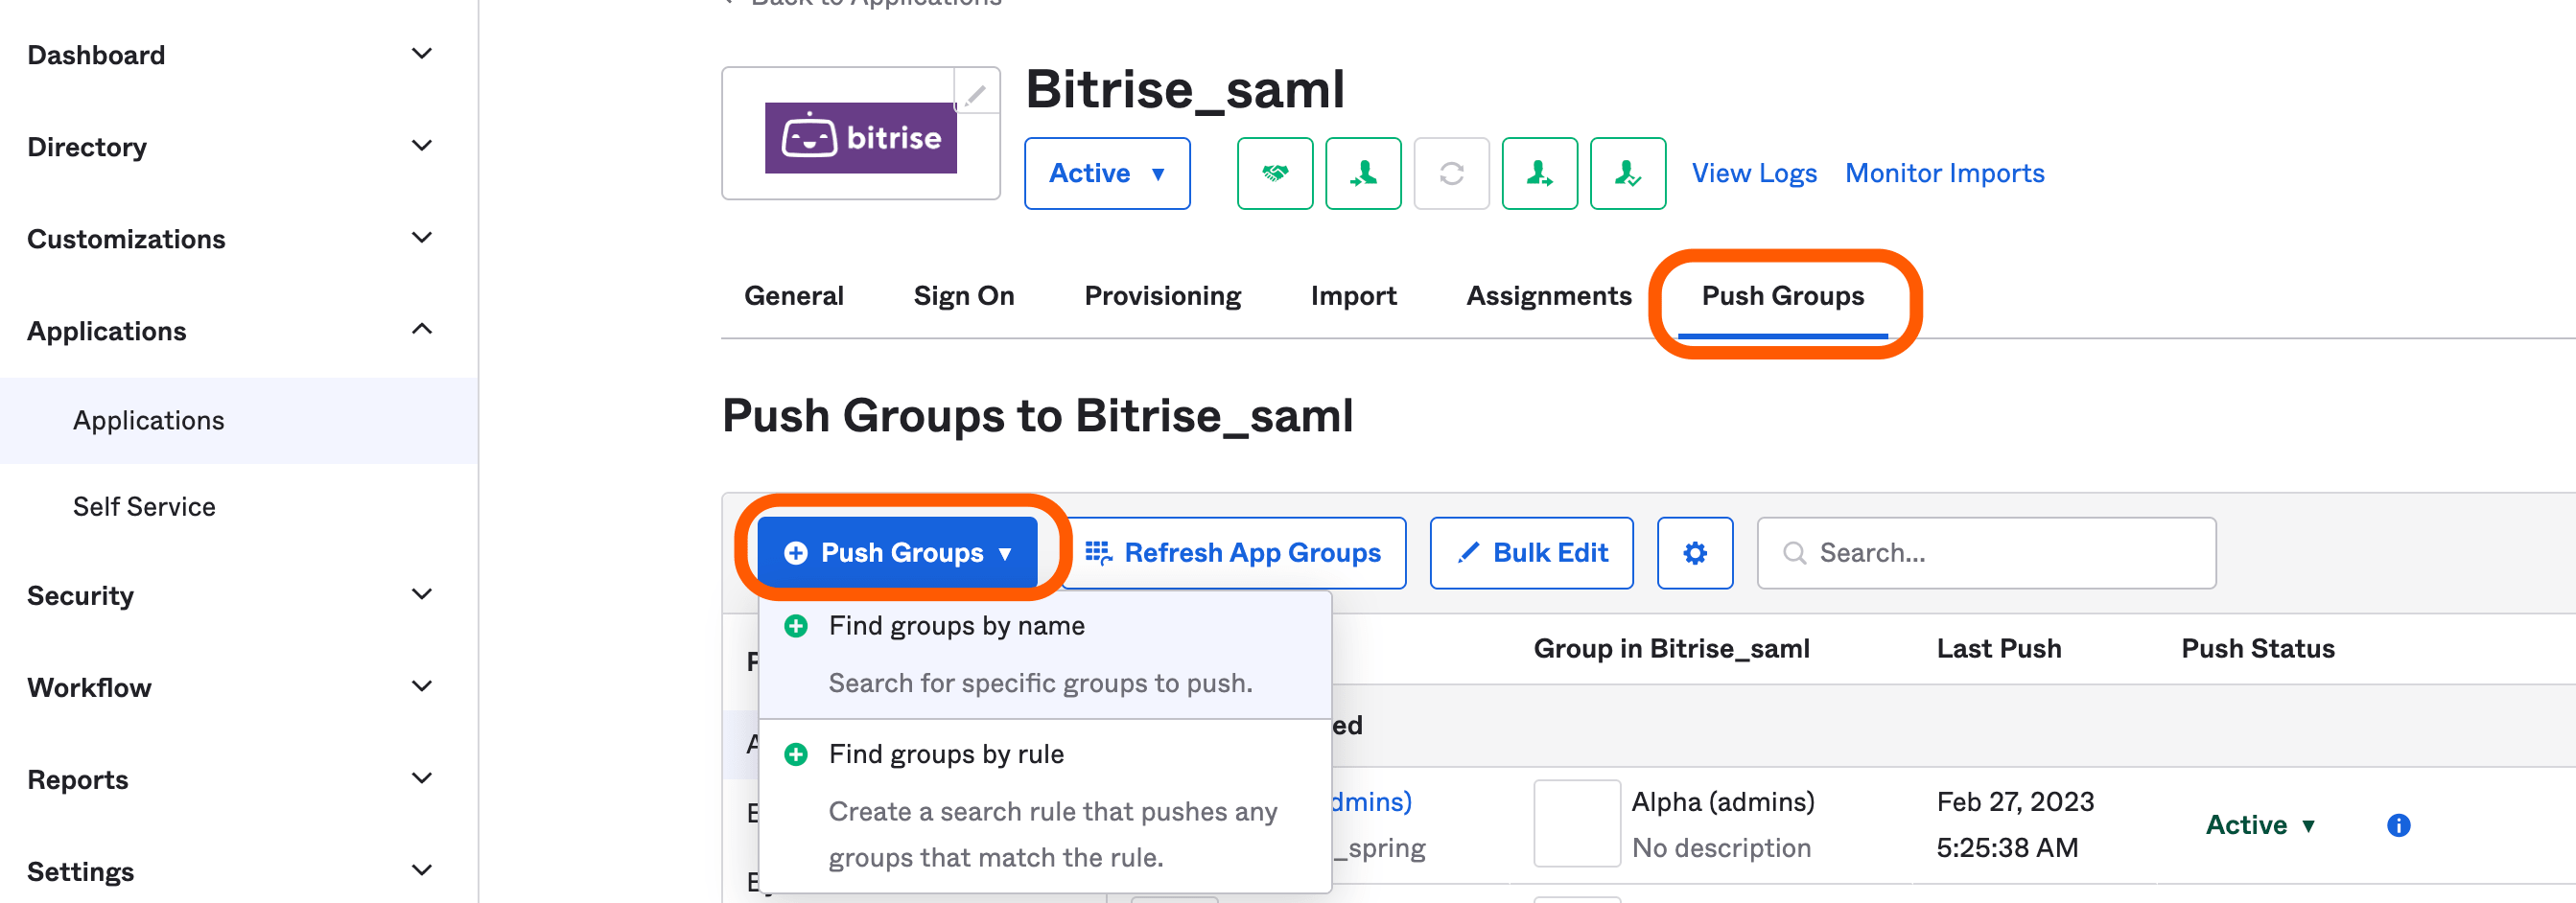The height and width of the screenshot is (903, 2576).
Task: Open the push groups table settings gear
Action: tap(1695, 552)
